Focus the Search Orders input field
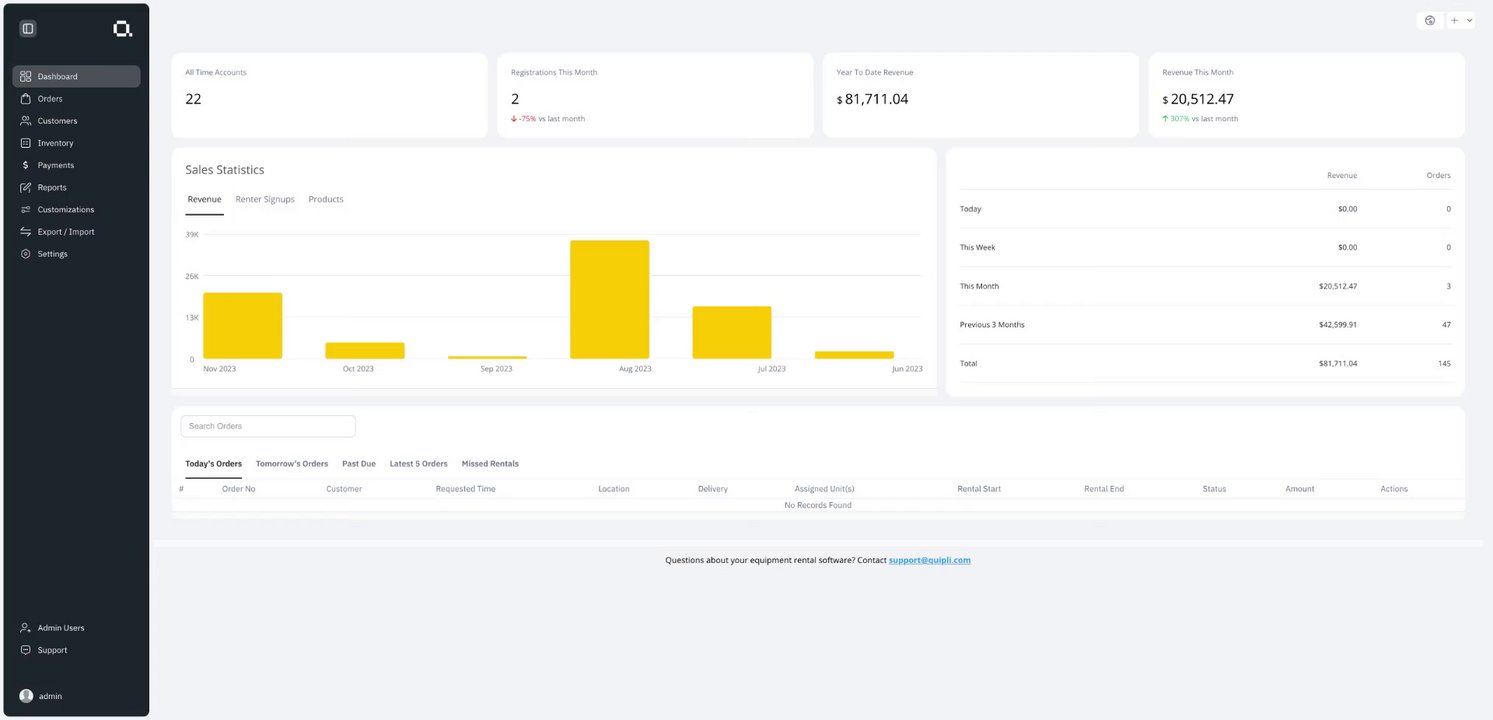The image size is (1493, 720). (268, 426)
